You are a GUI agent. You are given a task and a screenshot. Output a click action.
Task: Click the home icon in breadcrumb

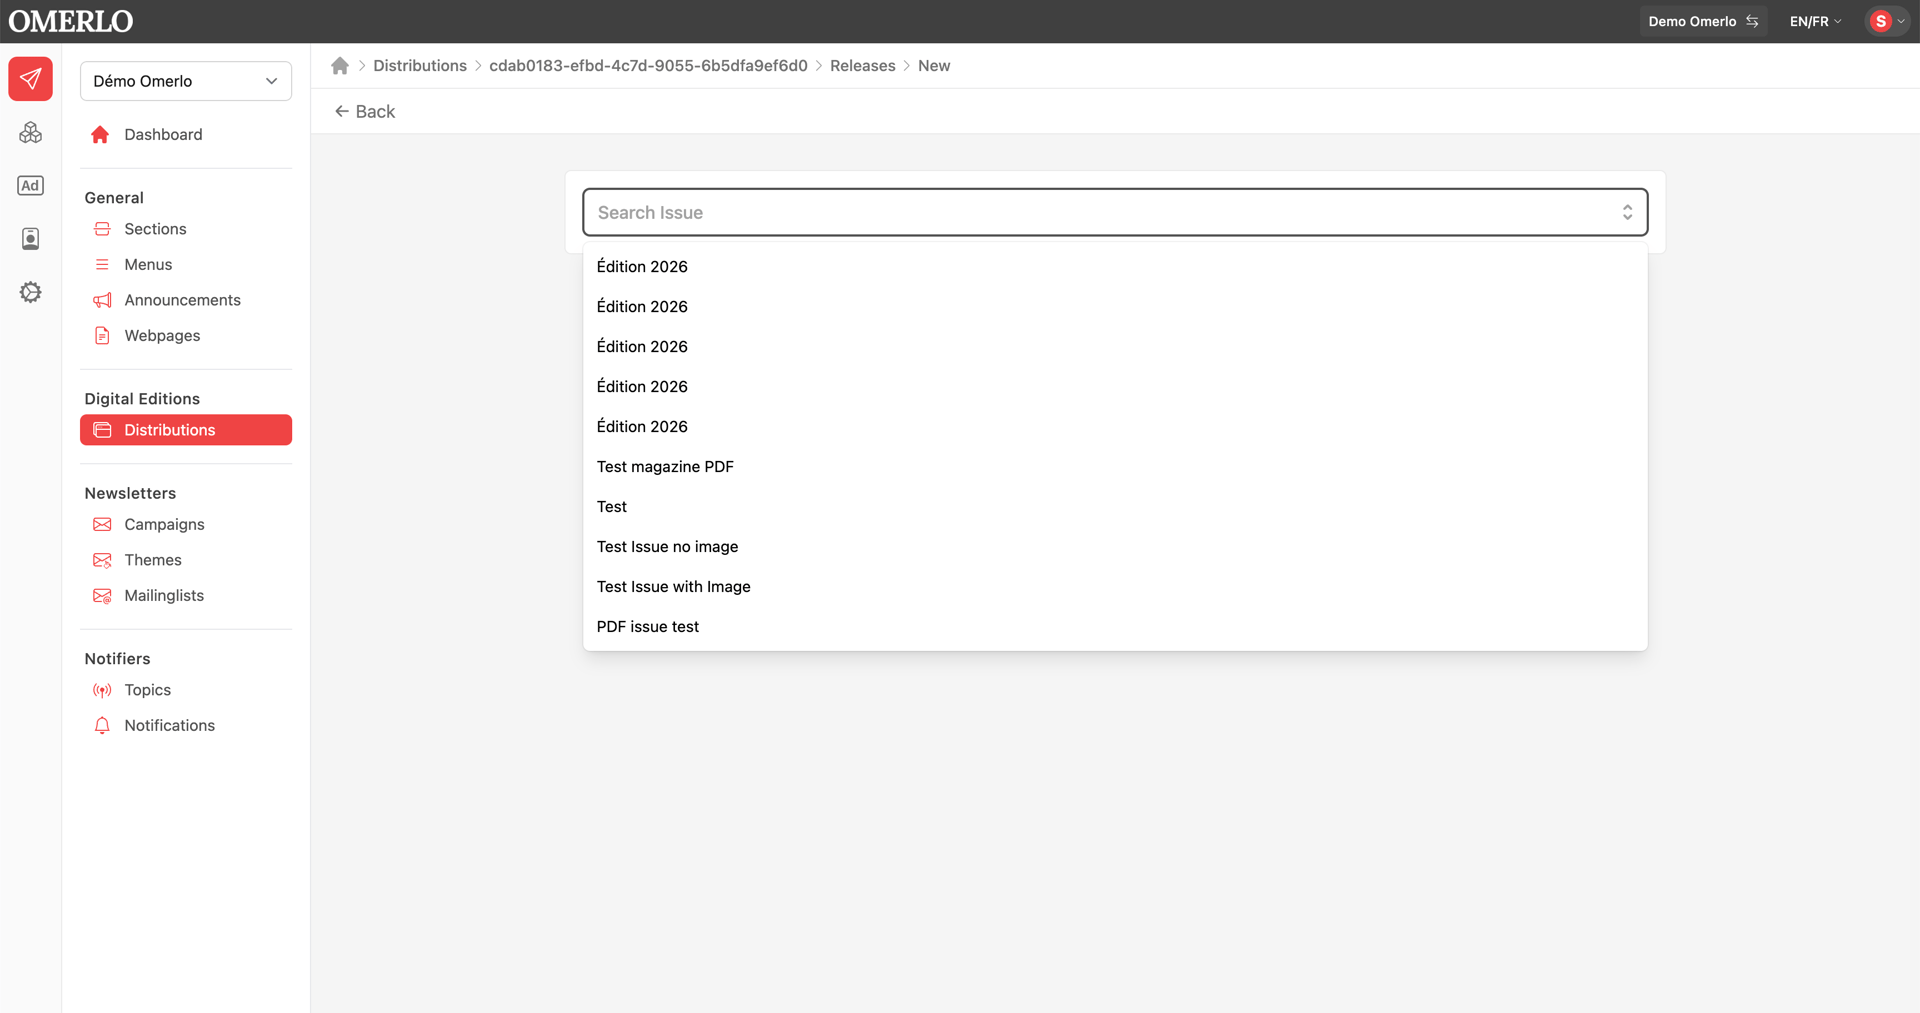point(340,66)
